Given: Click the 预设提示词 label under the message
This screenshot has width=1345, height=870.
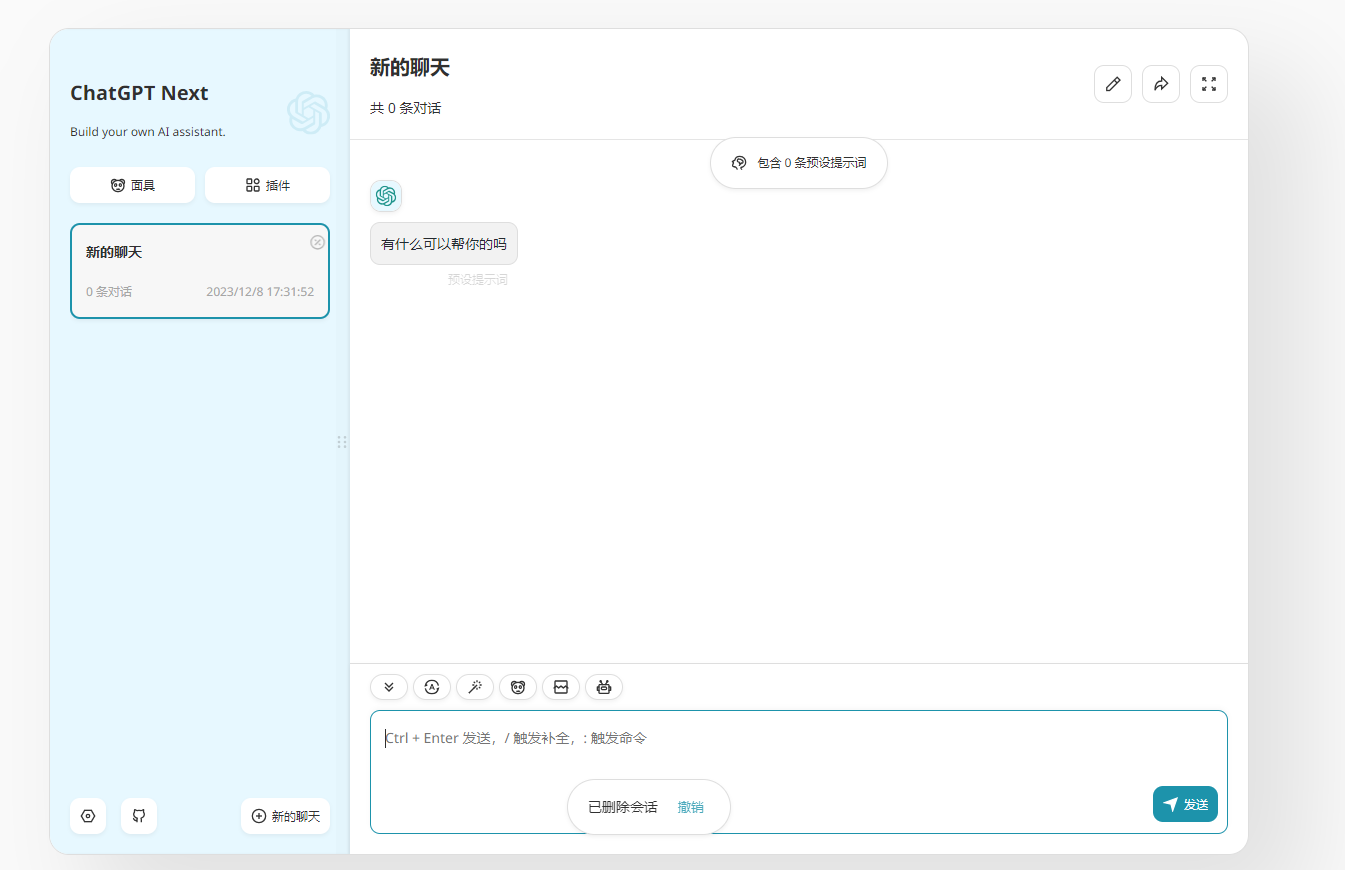Looking at the screenshot, I should pos(478,280).
